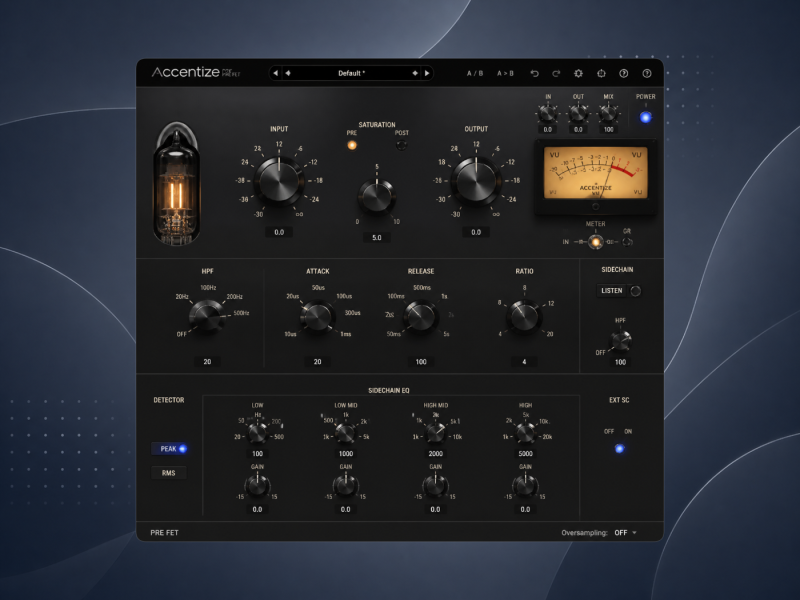Click the main HPF value field 20
Viewport: 800px width, 600px height.
[x=207, y=362]
